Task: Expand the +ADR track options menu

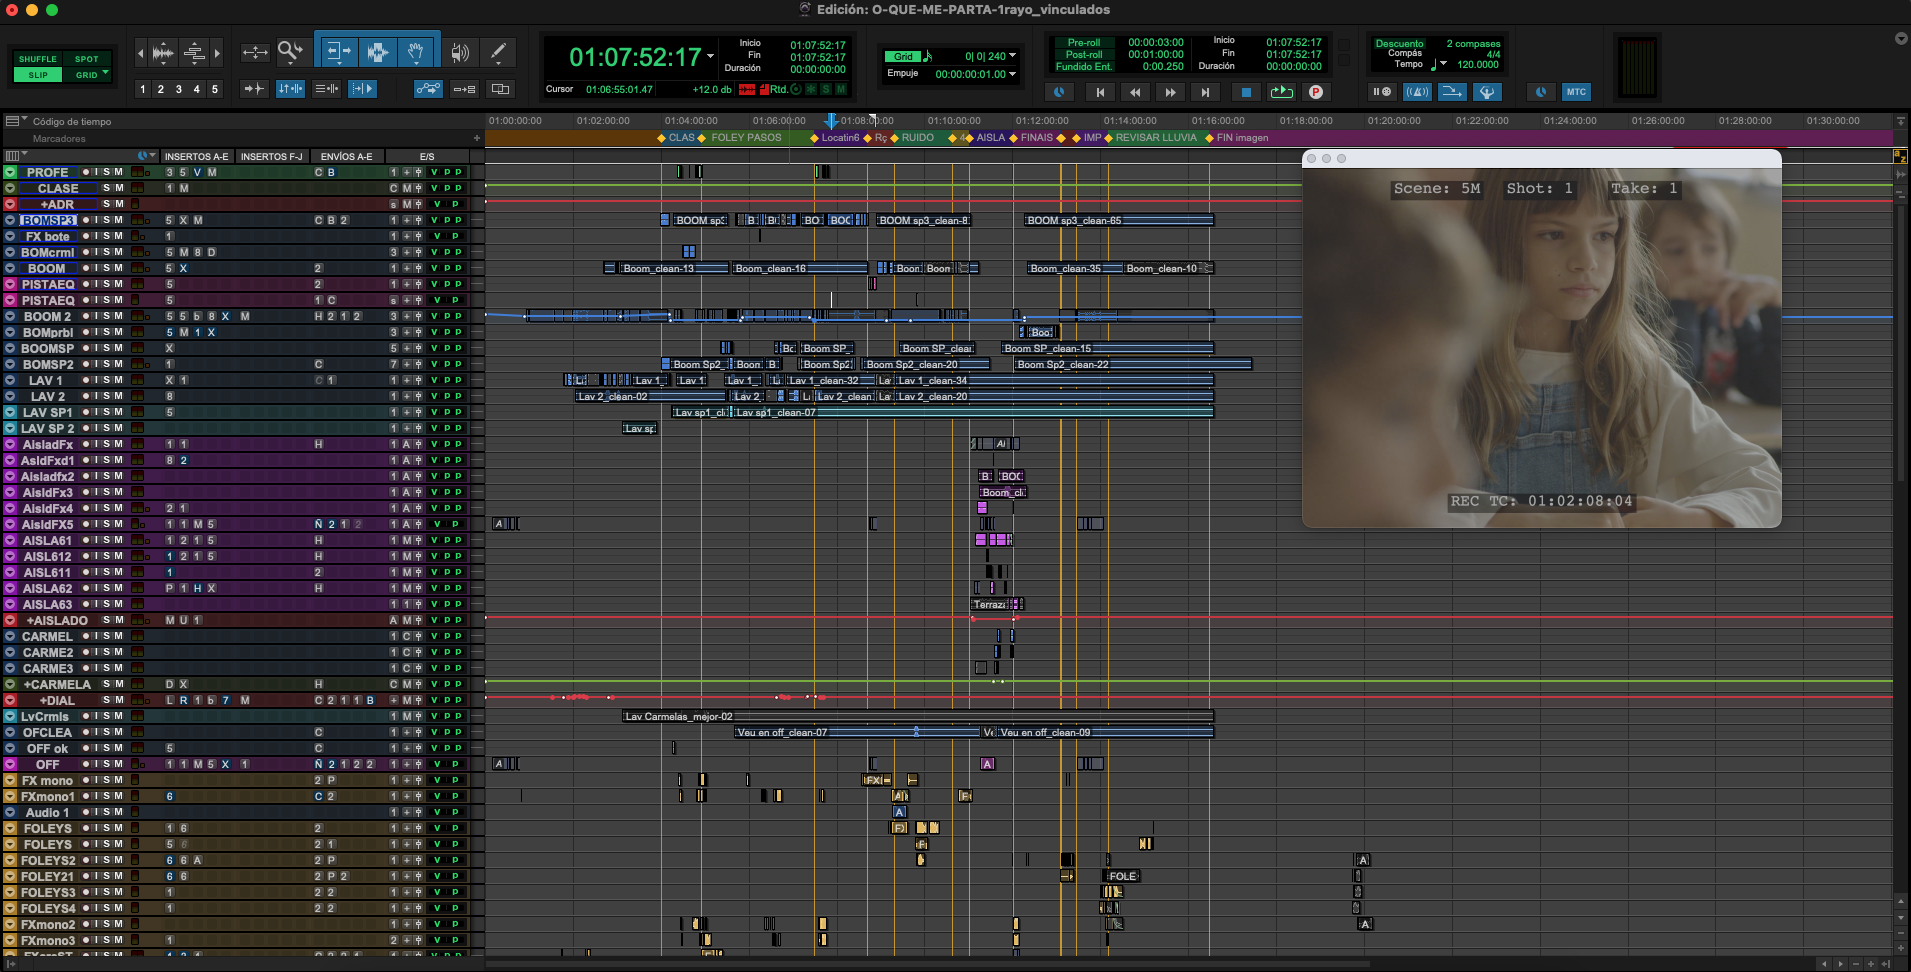Action: click(10, 204)
